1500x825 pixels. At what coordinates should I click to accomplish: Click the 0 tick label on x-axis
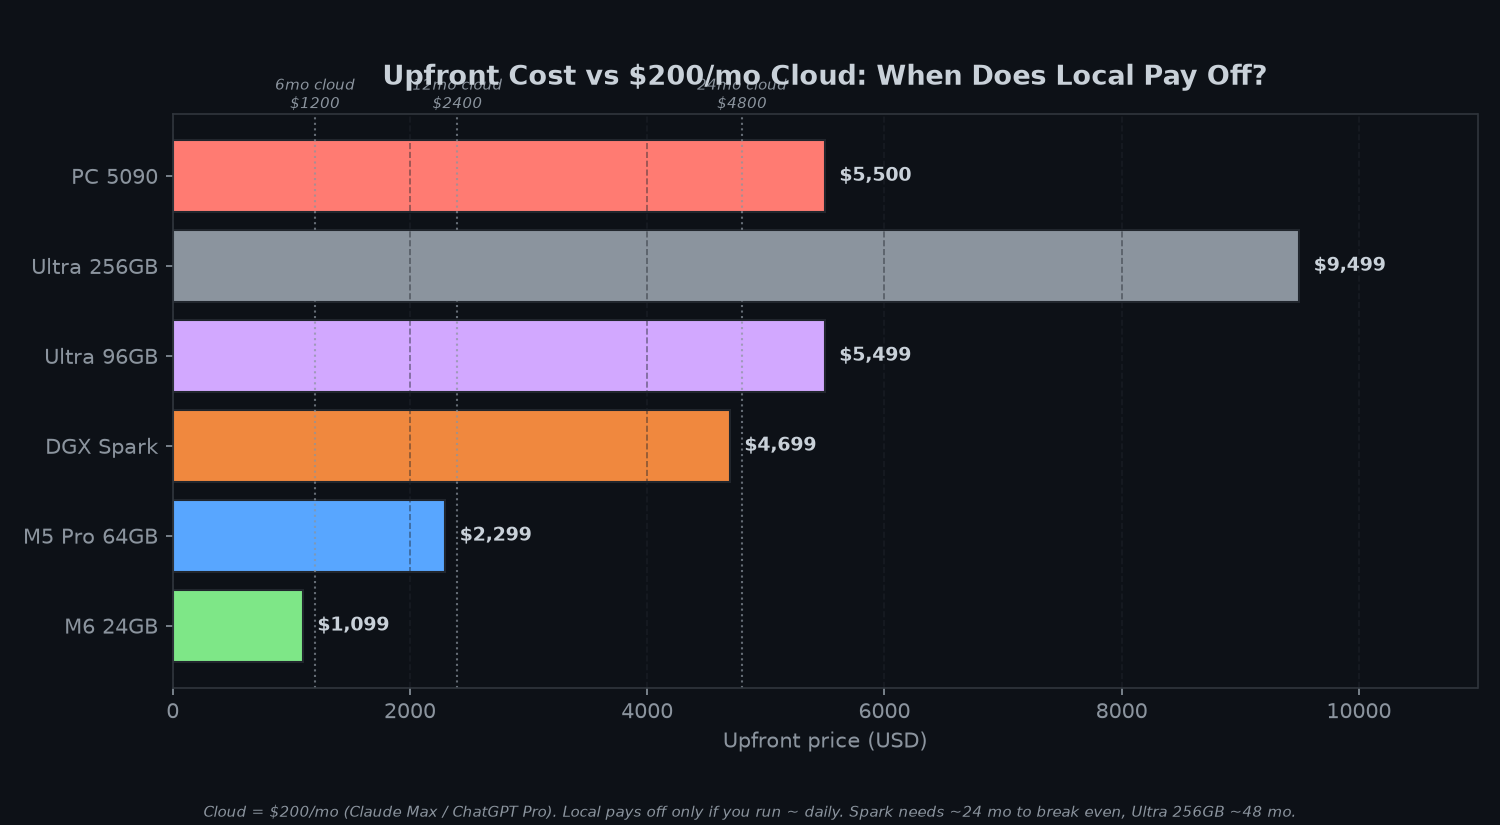pos(173,711)
